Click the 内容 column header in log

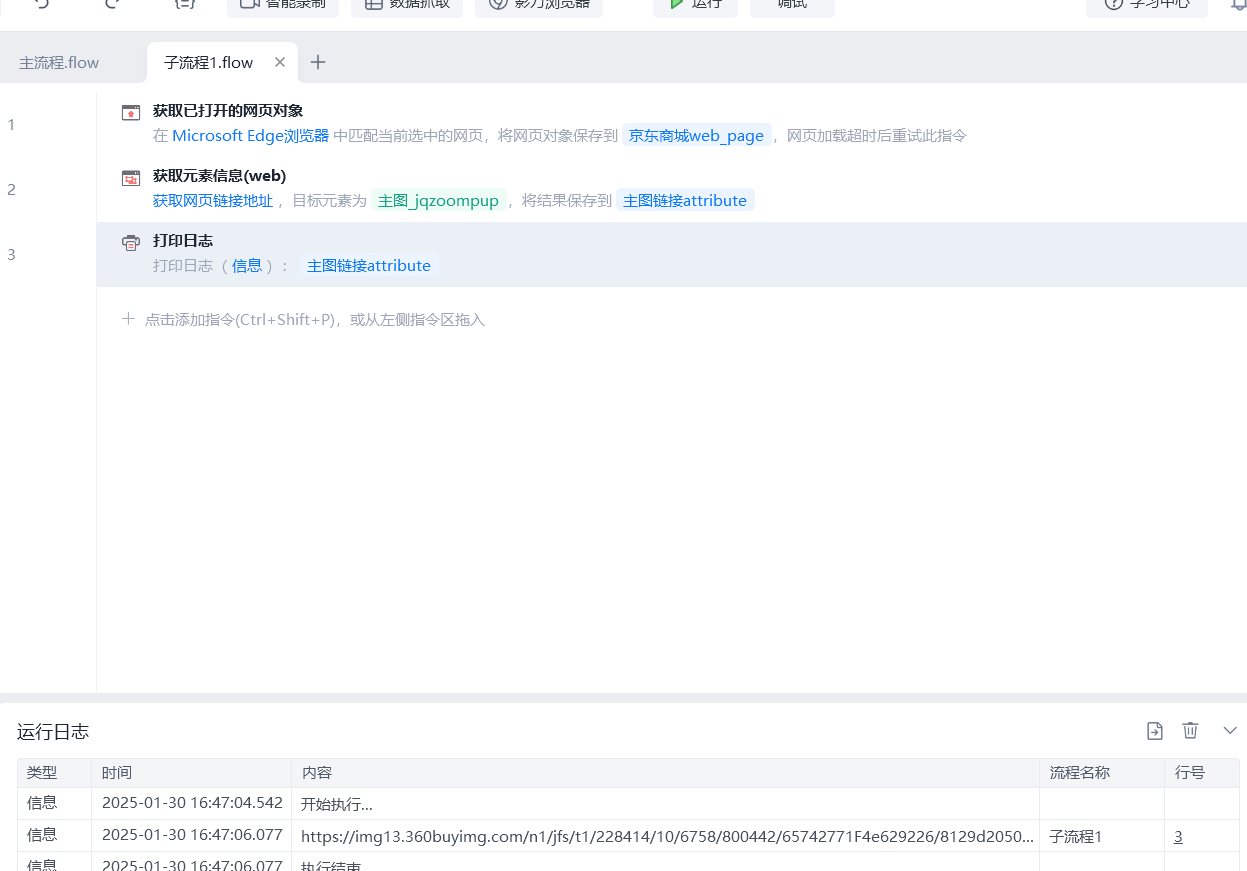tap(317, 773)
